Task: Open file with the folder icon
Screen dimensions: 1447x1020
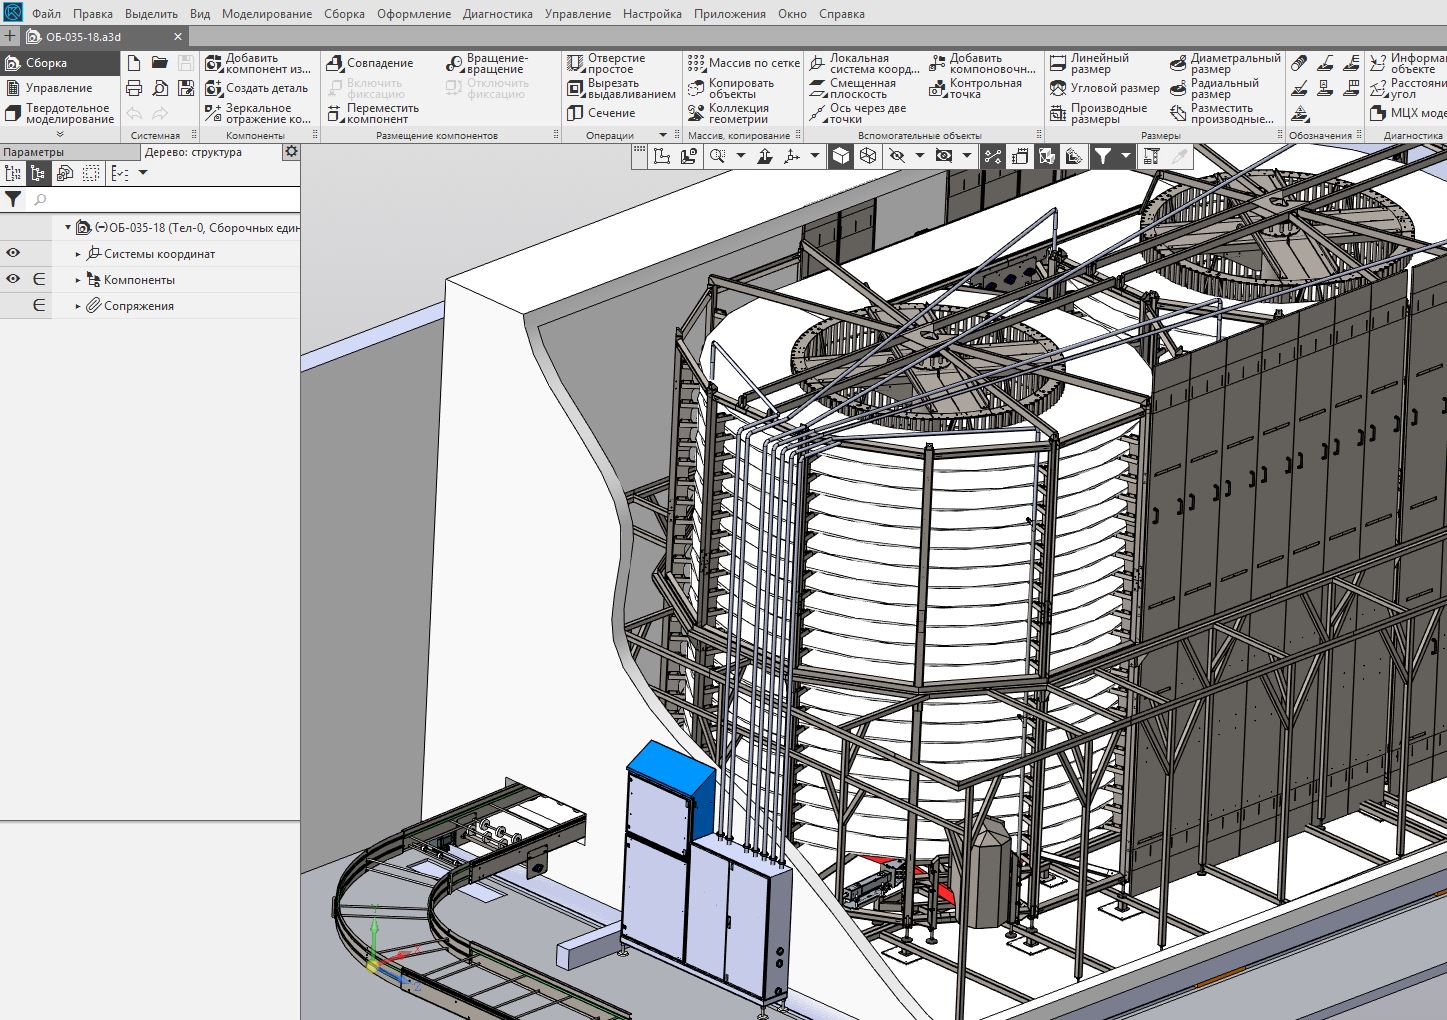Action: pos(160,63)
